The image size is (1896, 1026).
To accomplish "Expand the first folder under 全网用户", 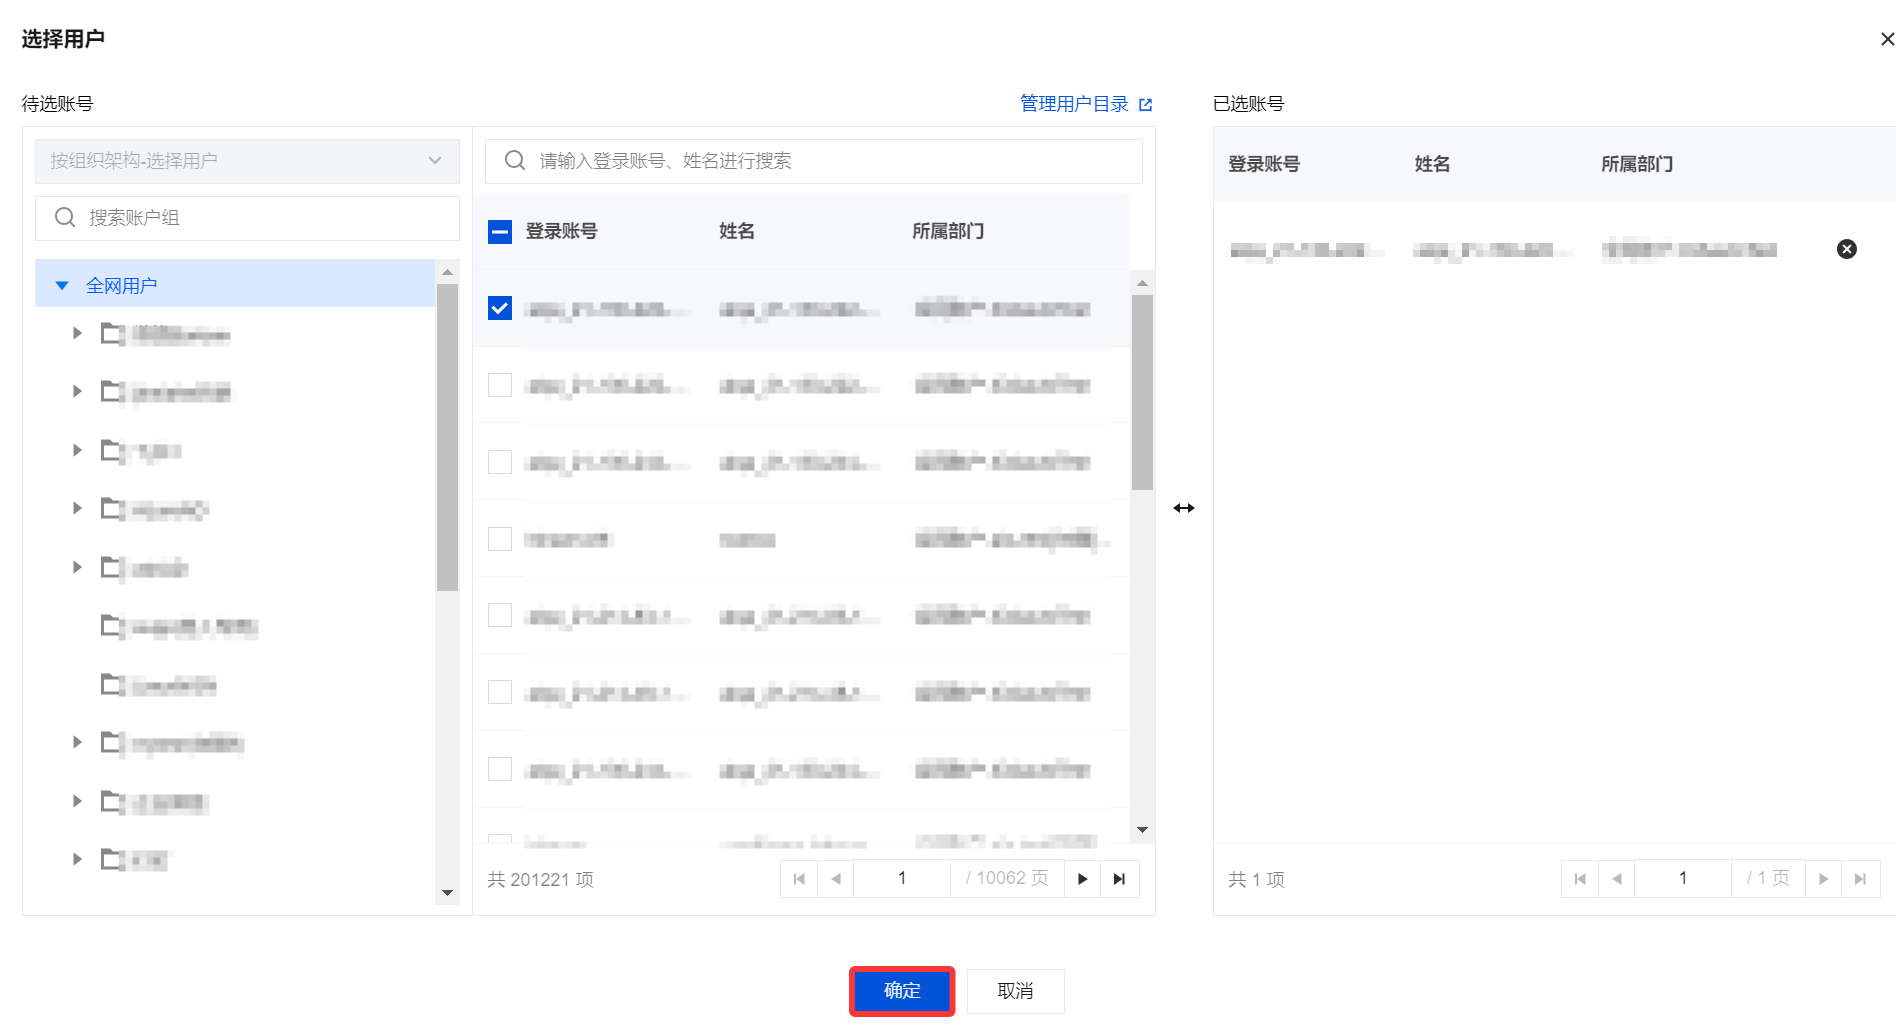I will click(77, 333).
